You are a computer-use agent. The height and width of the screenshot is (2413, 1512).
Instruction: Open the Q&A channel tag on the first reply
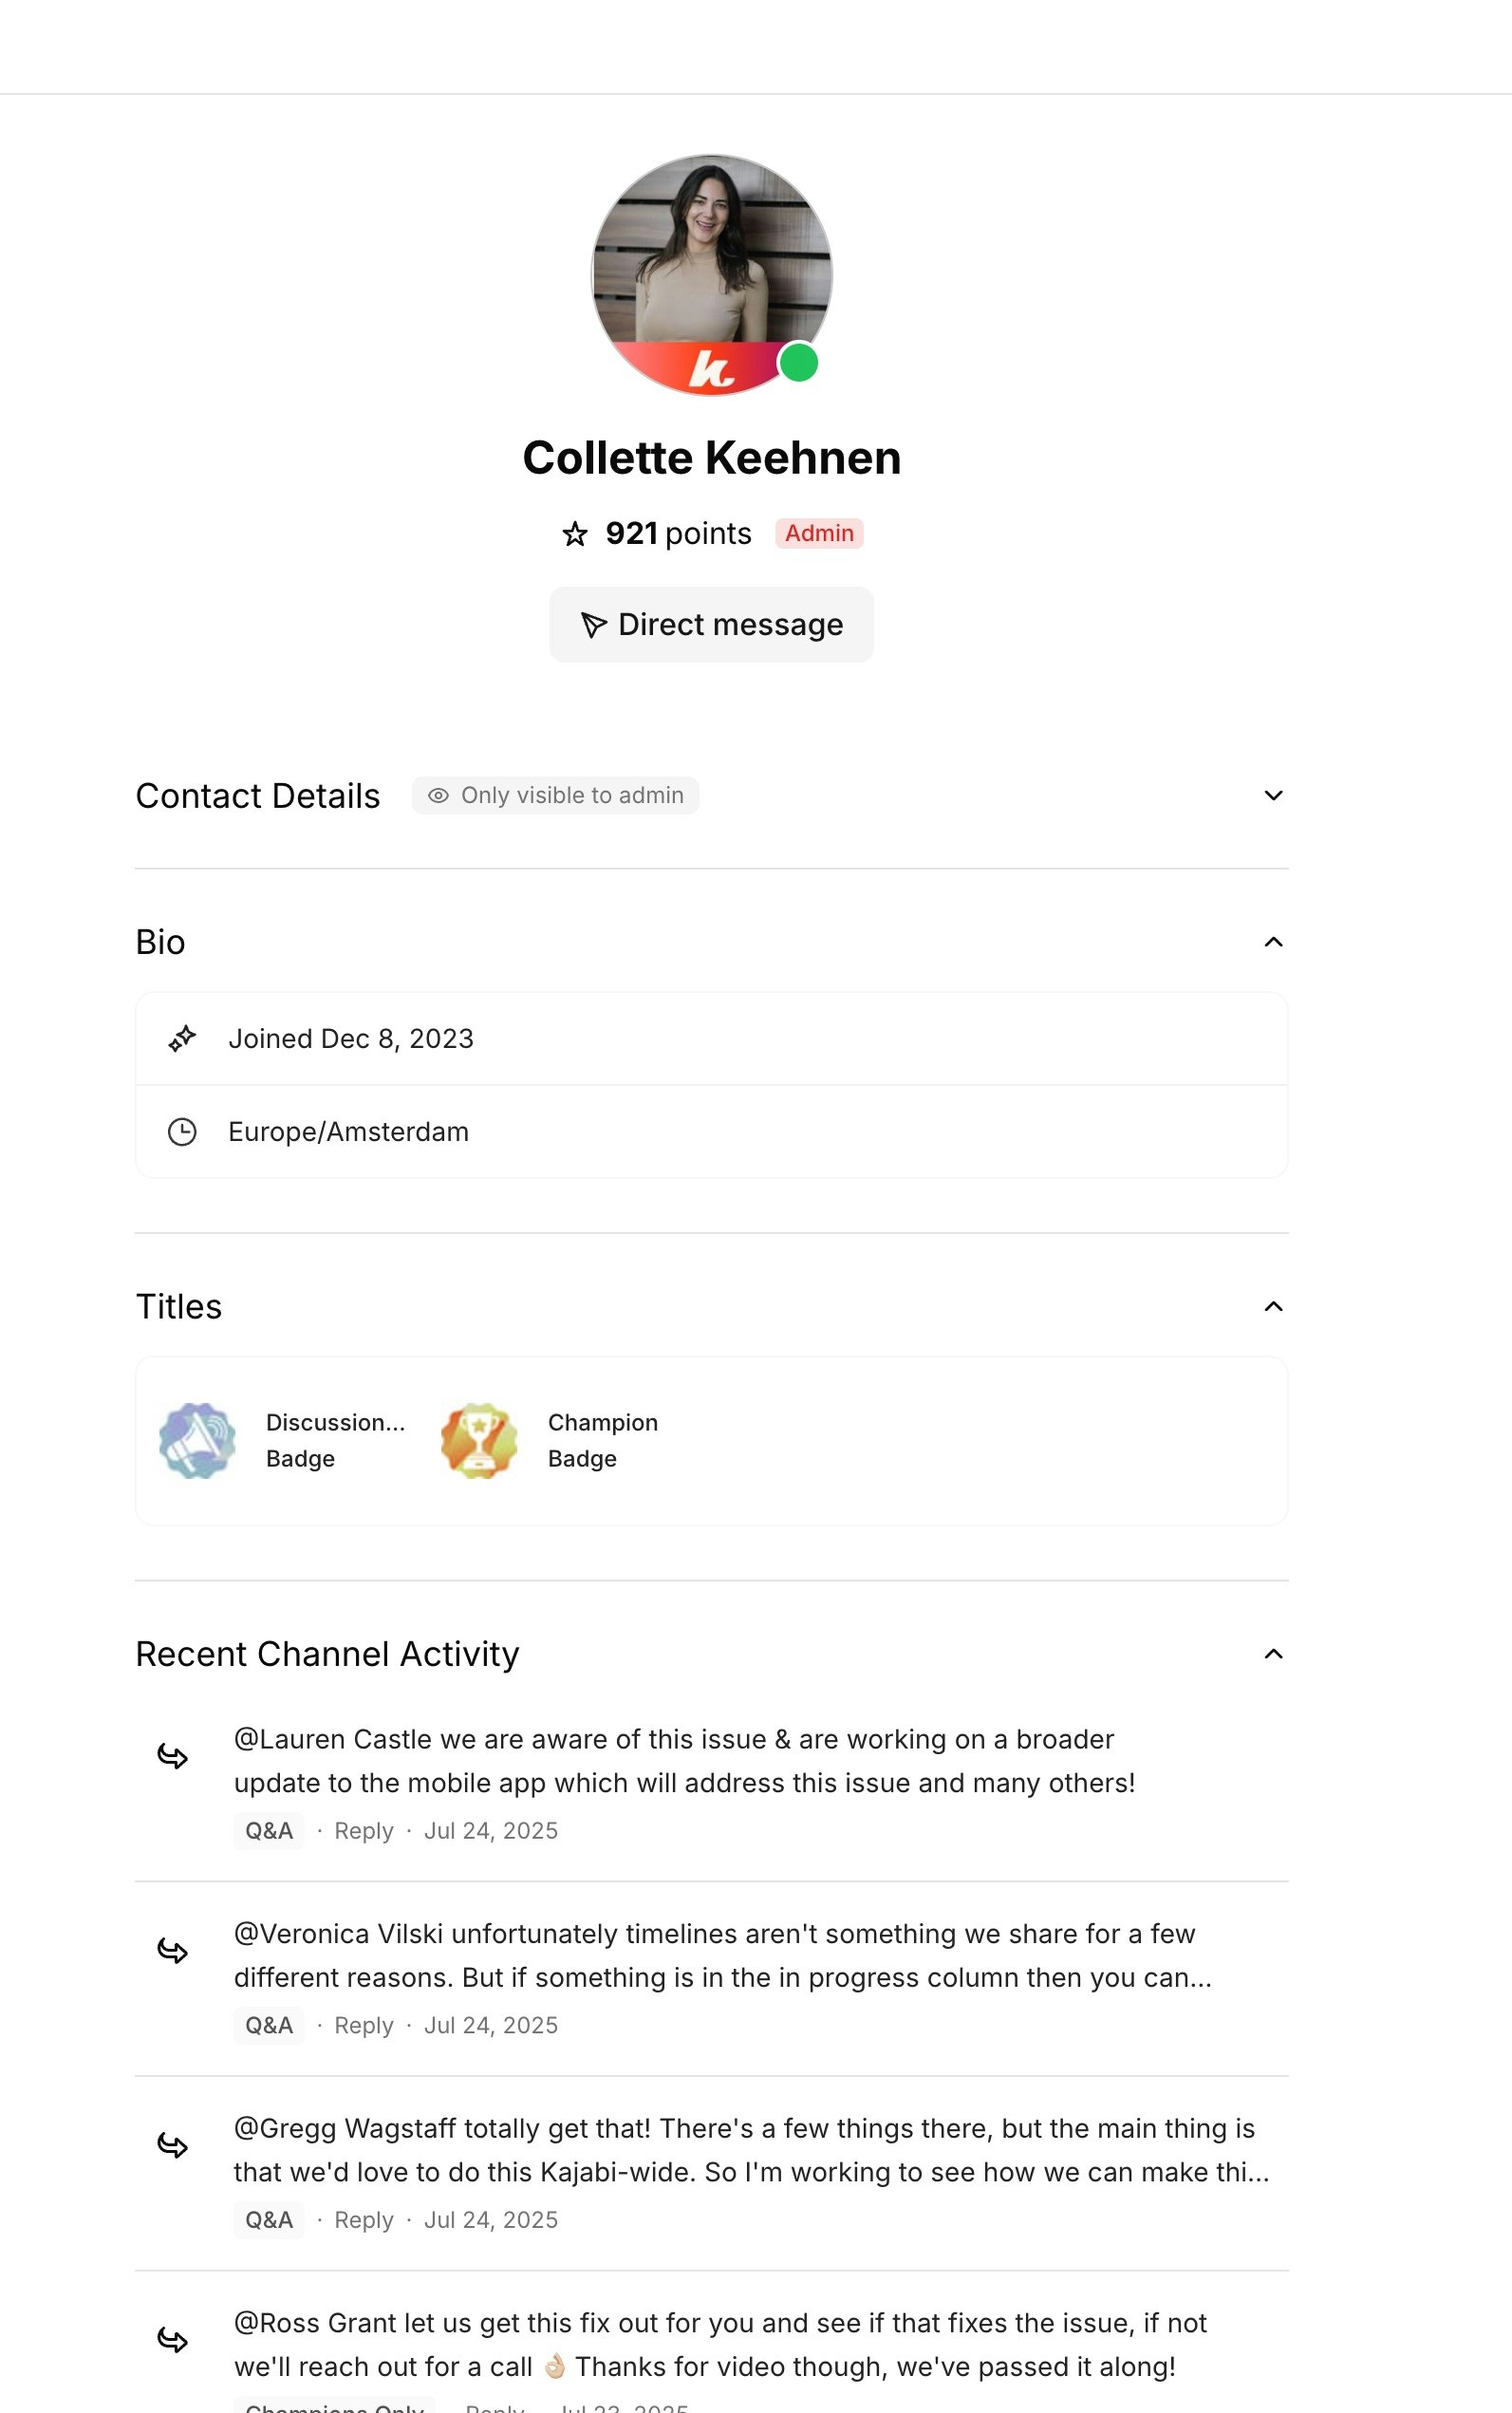(x=268, y=1831)
